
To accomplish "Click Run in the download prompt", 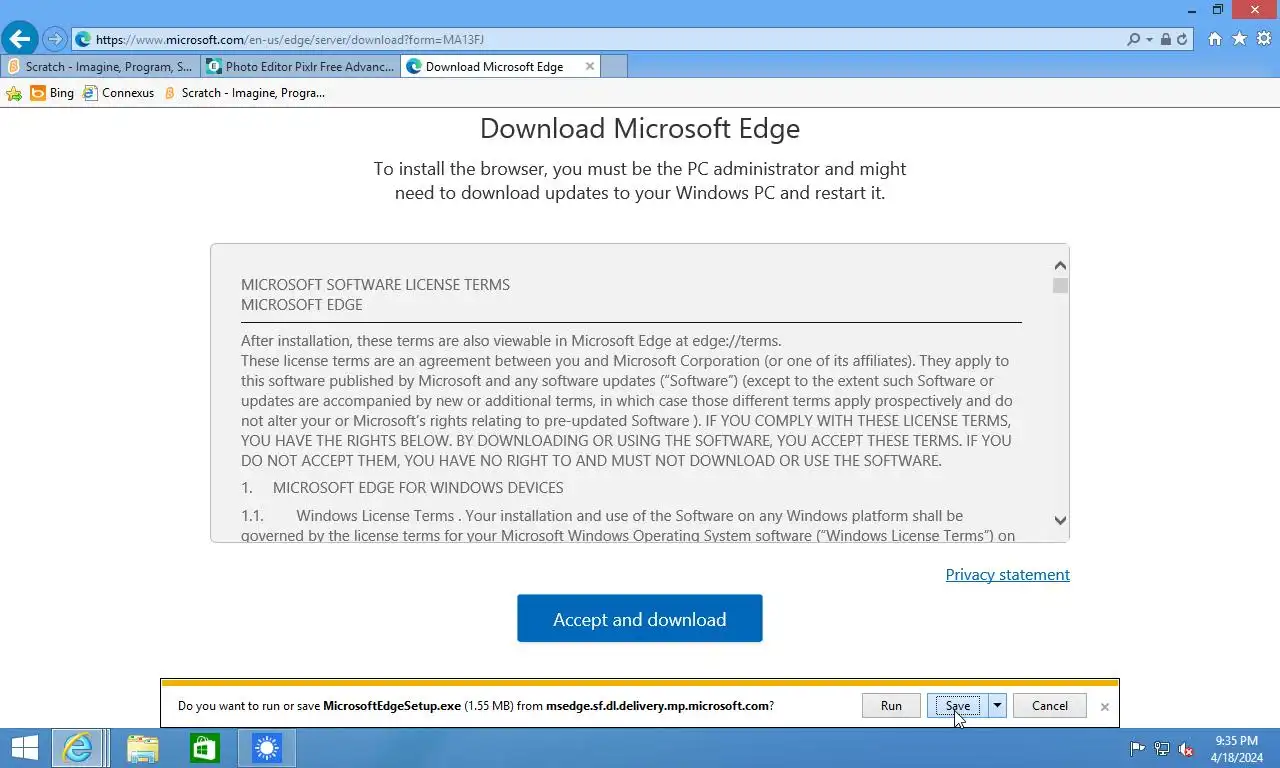I will click(x=891, y=706).
